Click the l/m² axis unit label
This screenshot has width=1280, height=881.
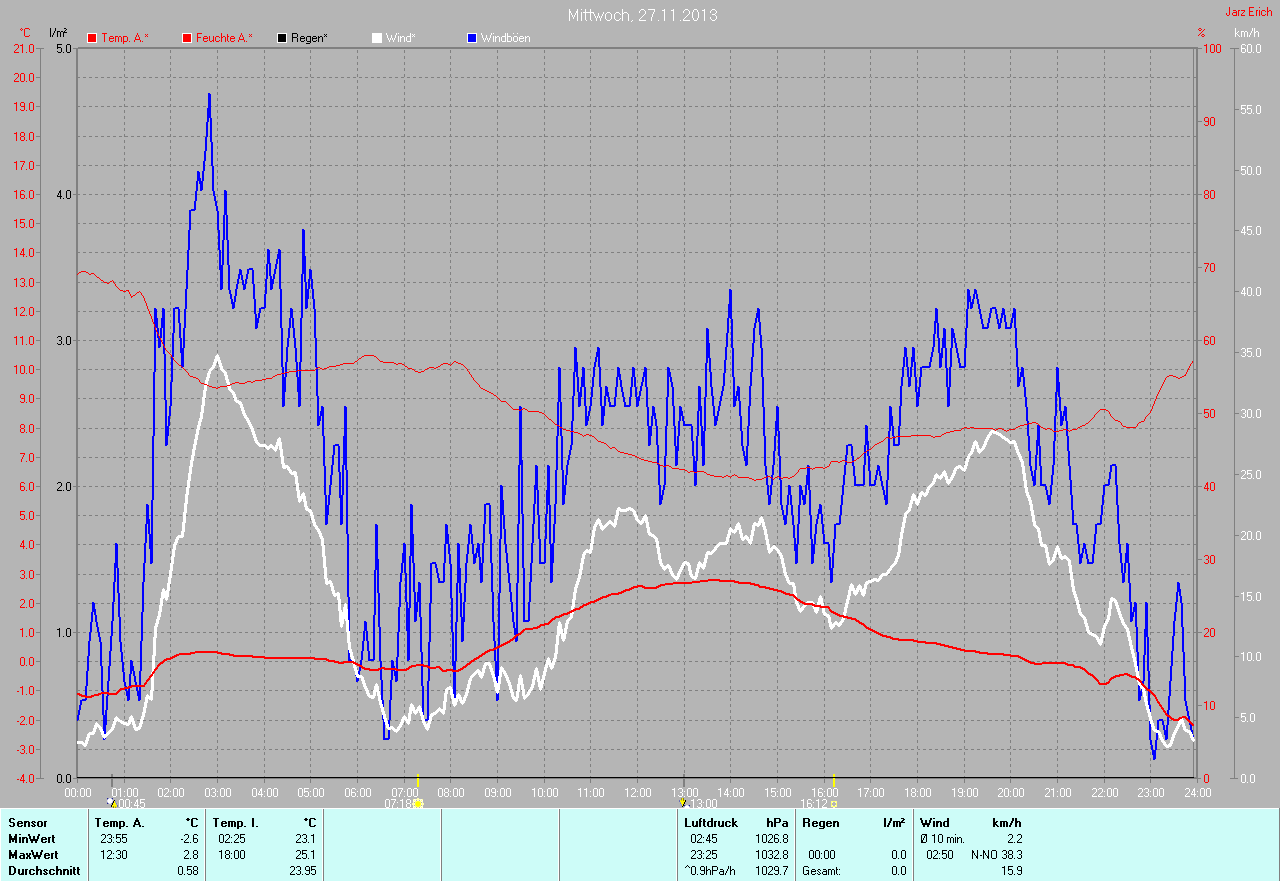click(x=58, y=33)
